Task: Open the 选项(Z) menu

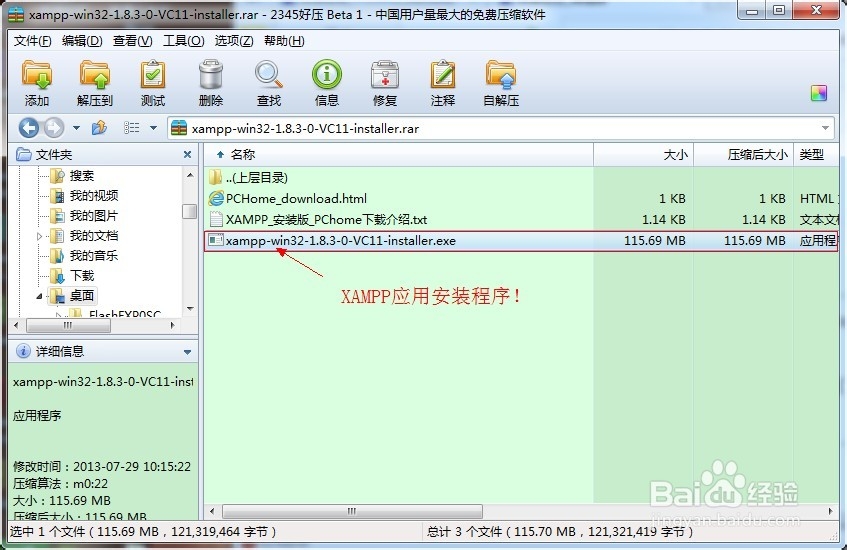Action: click(234, 41)
